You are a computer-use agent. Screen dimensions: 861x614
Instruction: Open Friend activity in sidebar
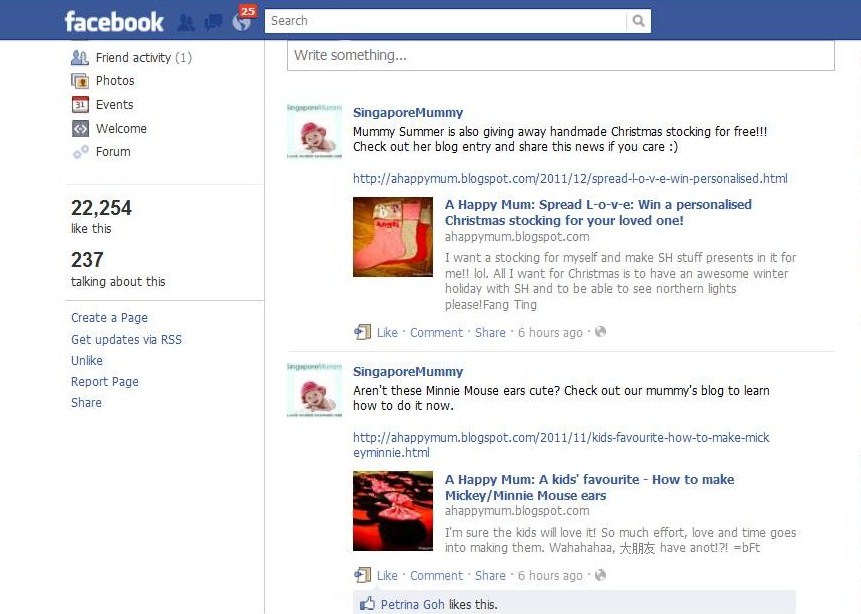point(143,58)
